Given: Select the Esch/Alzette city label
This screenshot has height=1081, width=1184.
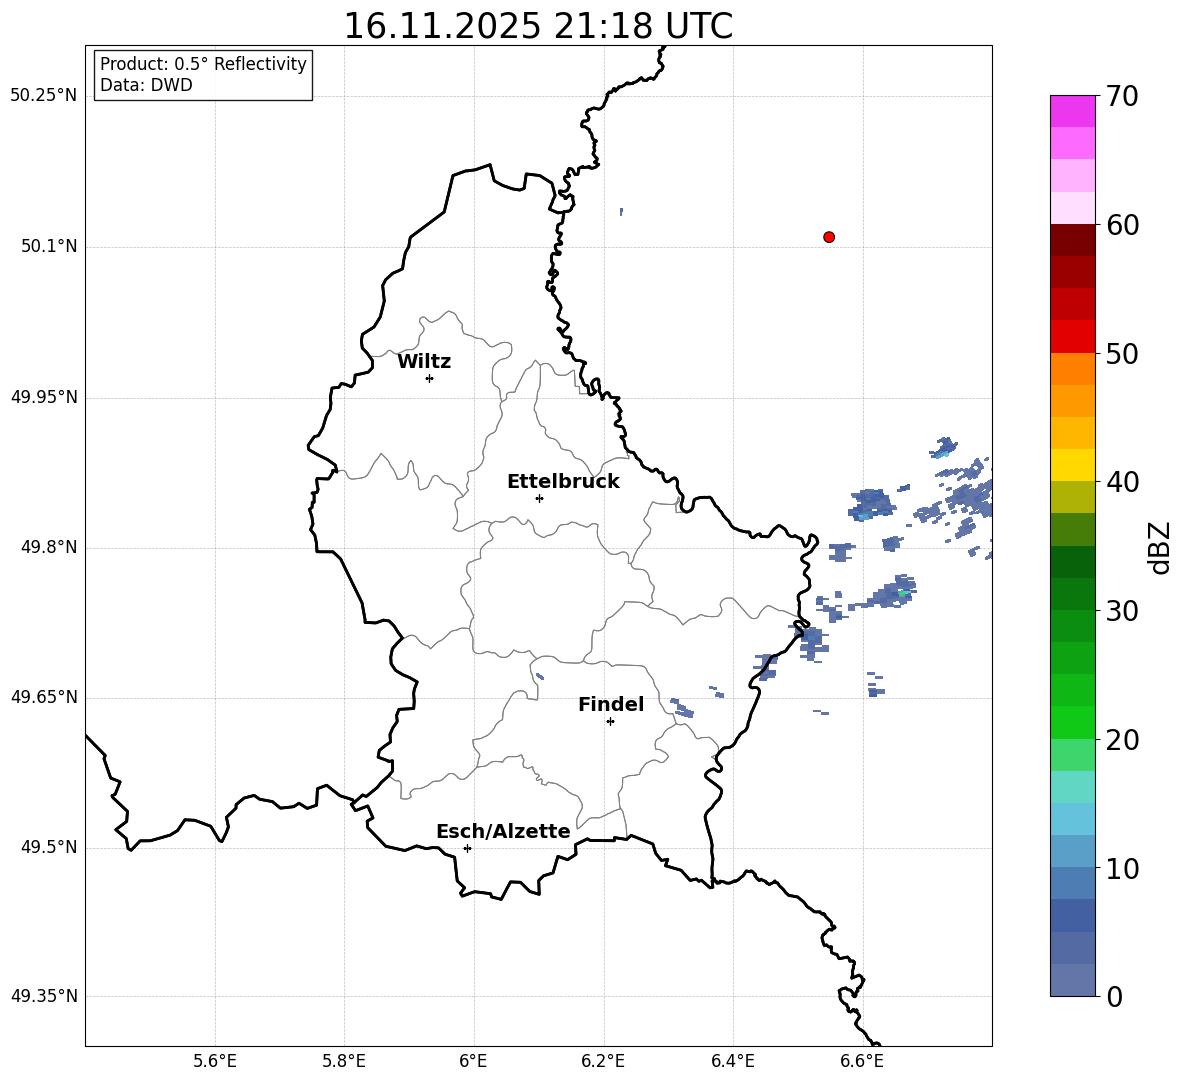Looking at the screenshot, I should click(503, 831).
